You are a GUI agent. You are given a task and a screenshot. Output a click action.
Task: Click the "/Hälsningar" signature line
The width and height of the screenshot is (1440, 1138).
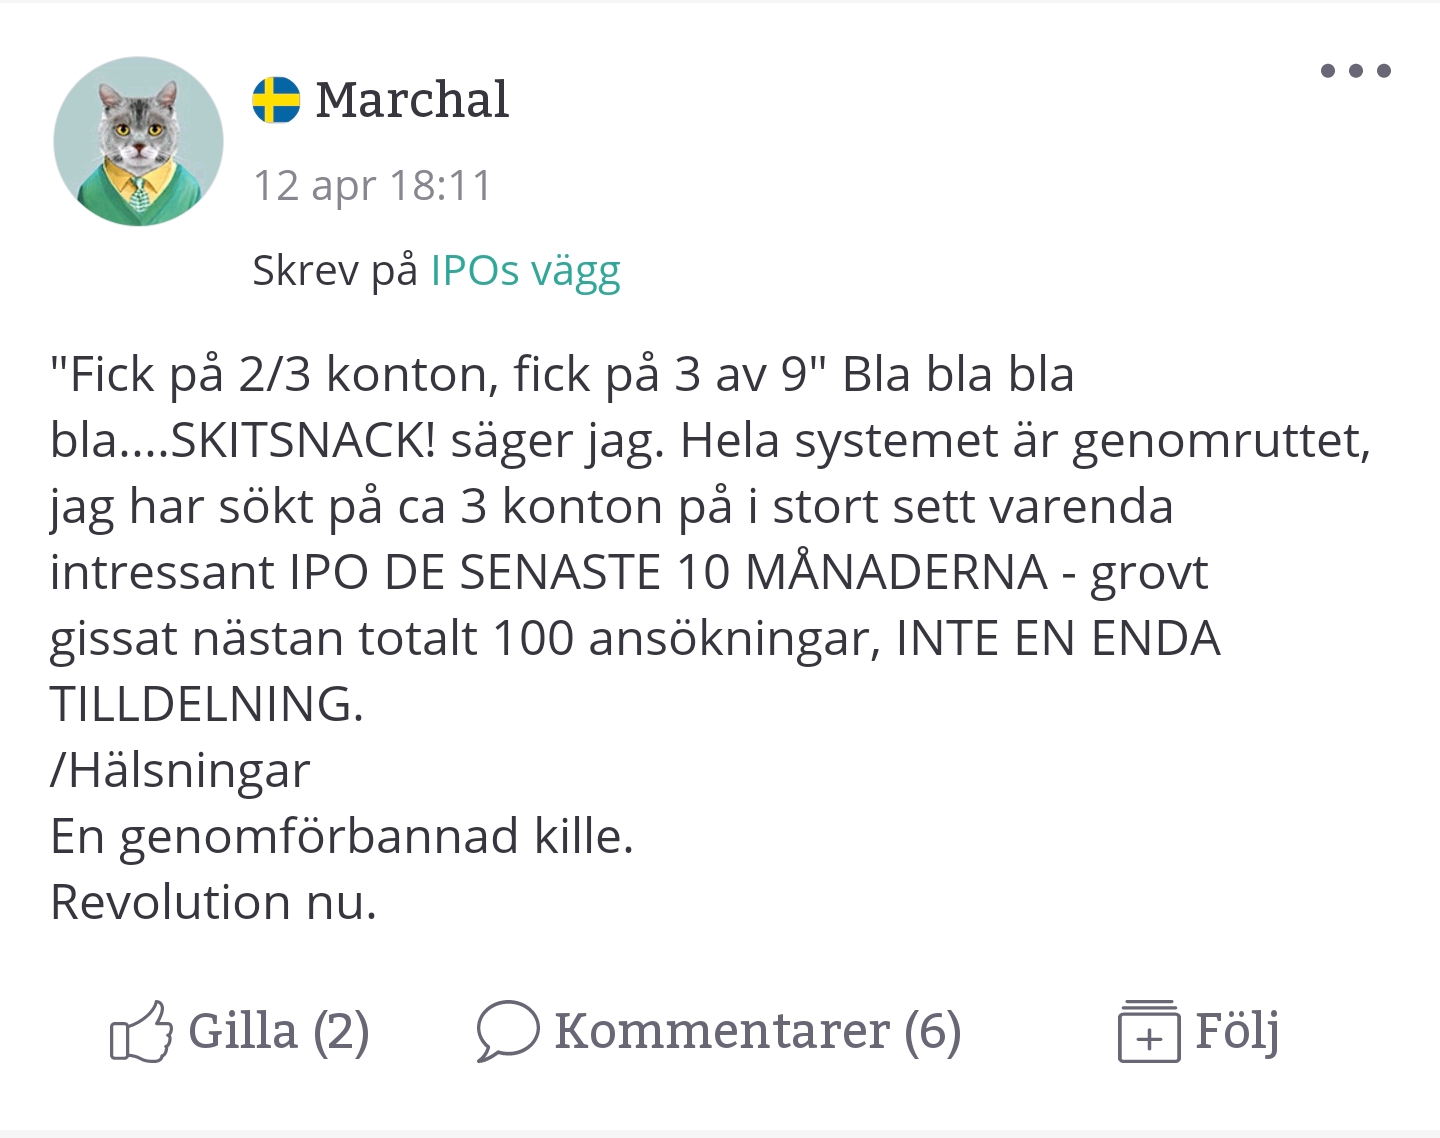(180, 770)
